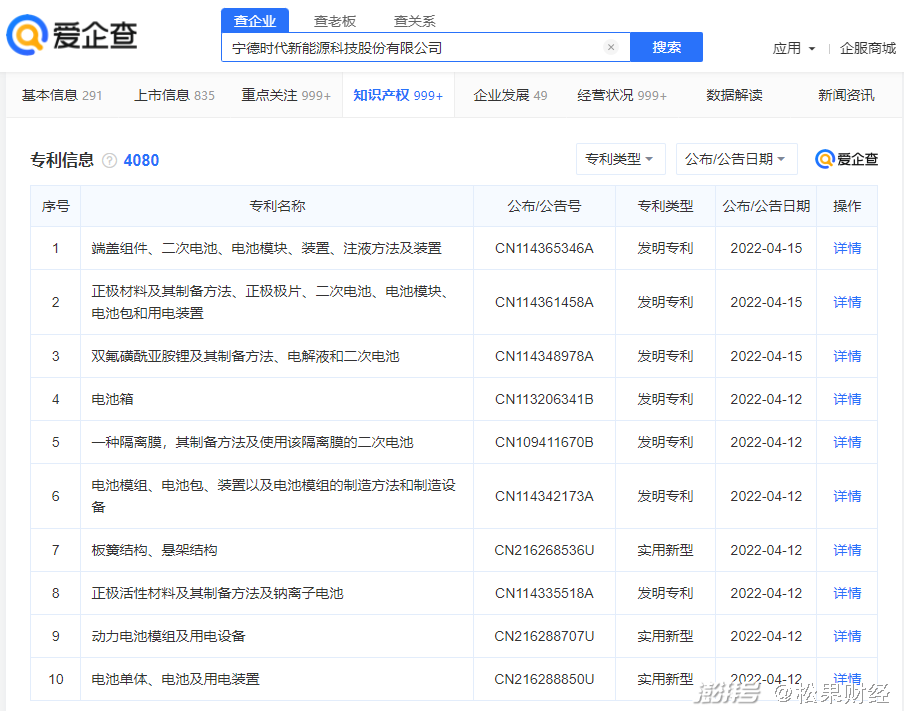View 详情 for patent CN114365346A
The image size is (904, 711).
coord(846,248)
